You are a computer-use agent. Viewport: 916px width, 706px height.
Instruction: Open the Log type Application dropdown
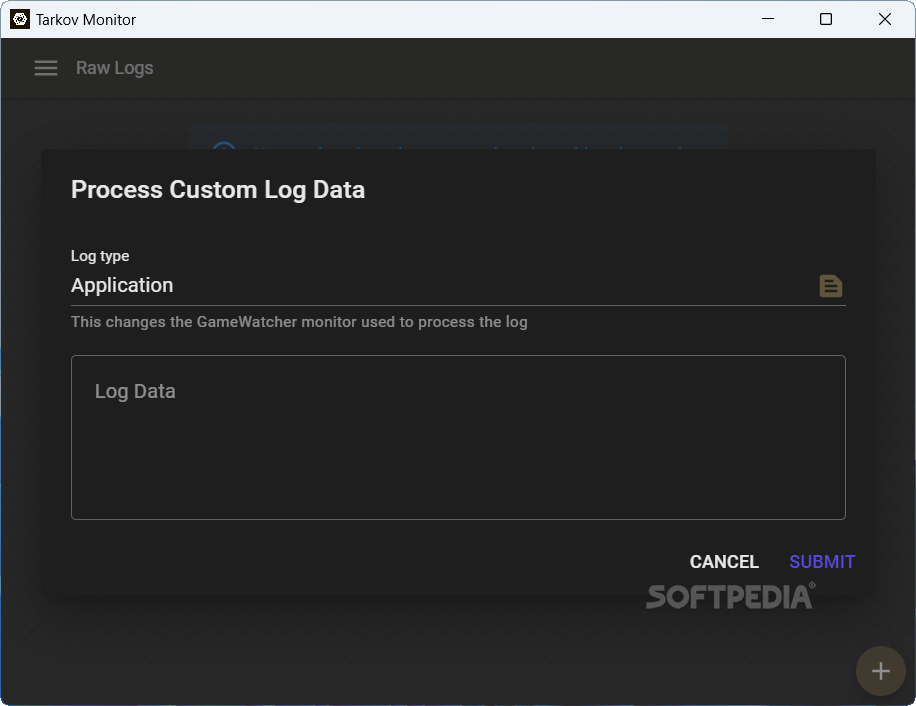tap(458, 286)
